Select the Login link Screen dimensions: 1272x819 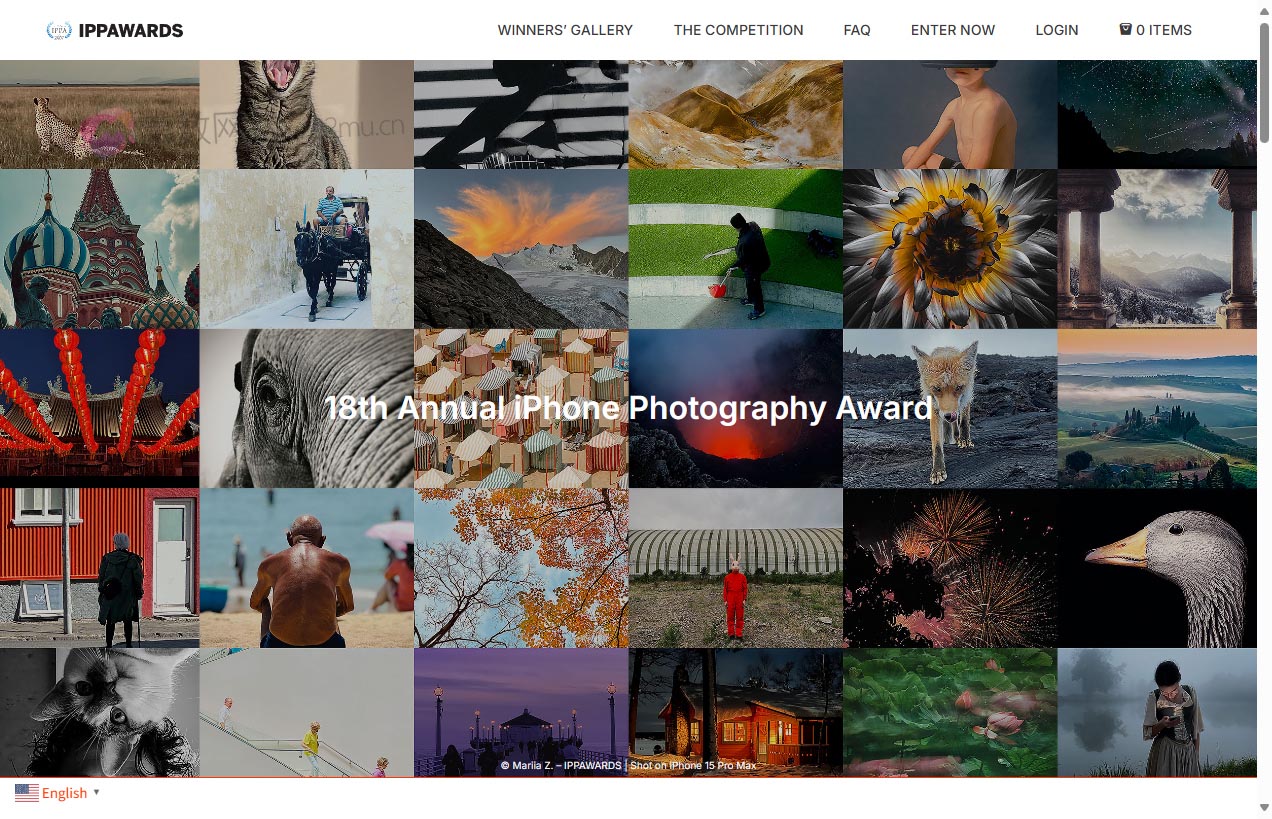pos(1057,30)
